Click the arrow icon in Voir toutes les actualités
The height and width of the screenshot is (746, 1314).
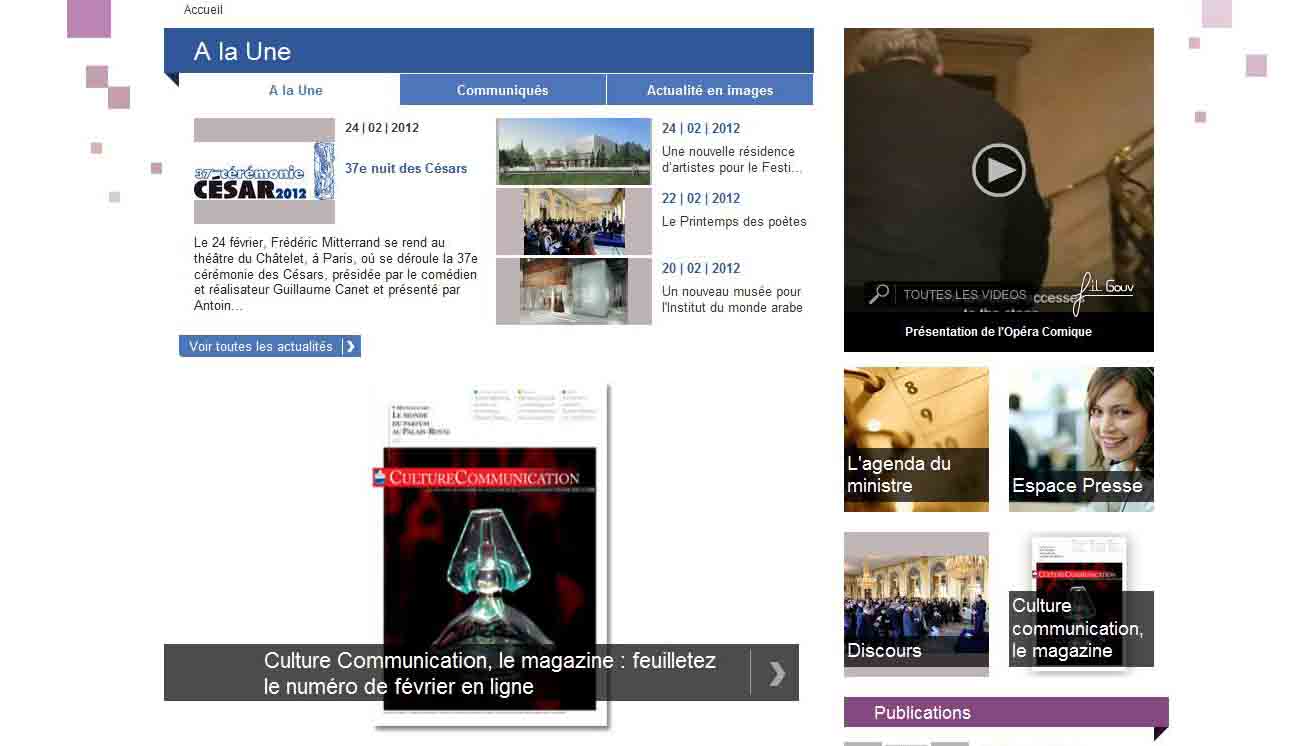[x=350, y=346]
